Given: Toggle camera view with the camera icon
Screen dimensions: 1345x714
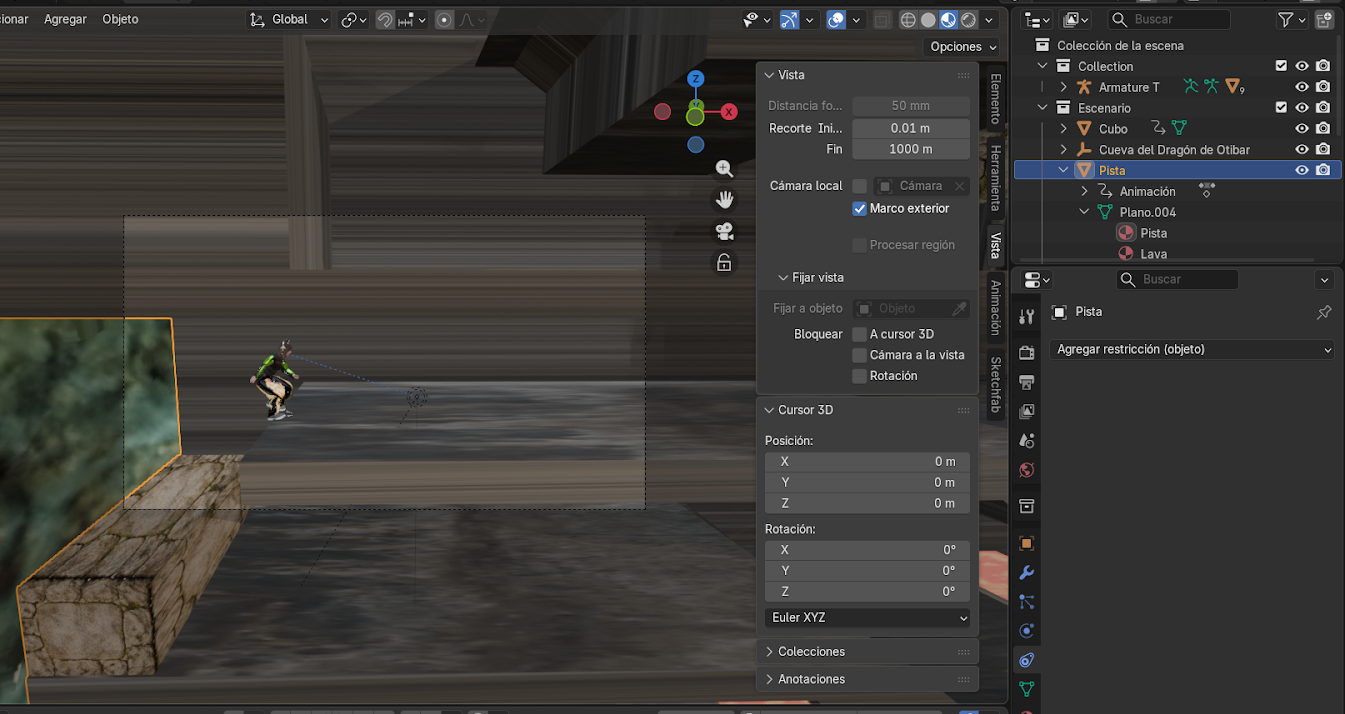Looking at the screenshot, I should [725, 232].
